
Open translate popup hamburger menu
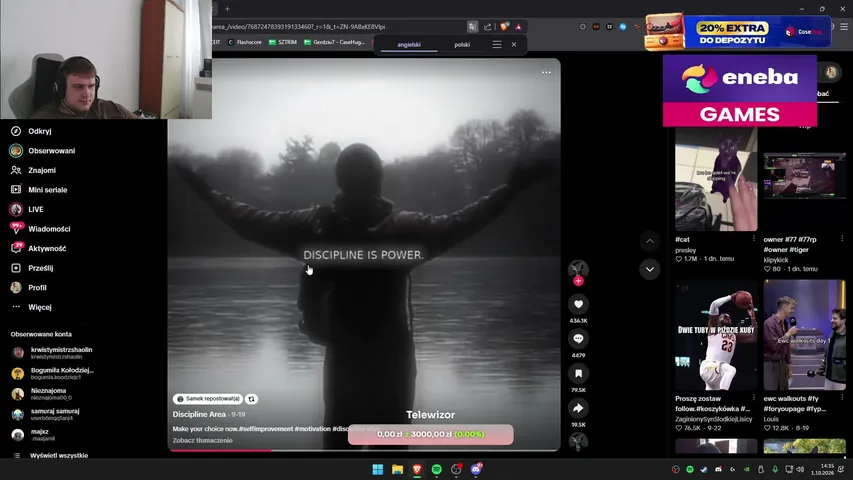(497, 45)
